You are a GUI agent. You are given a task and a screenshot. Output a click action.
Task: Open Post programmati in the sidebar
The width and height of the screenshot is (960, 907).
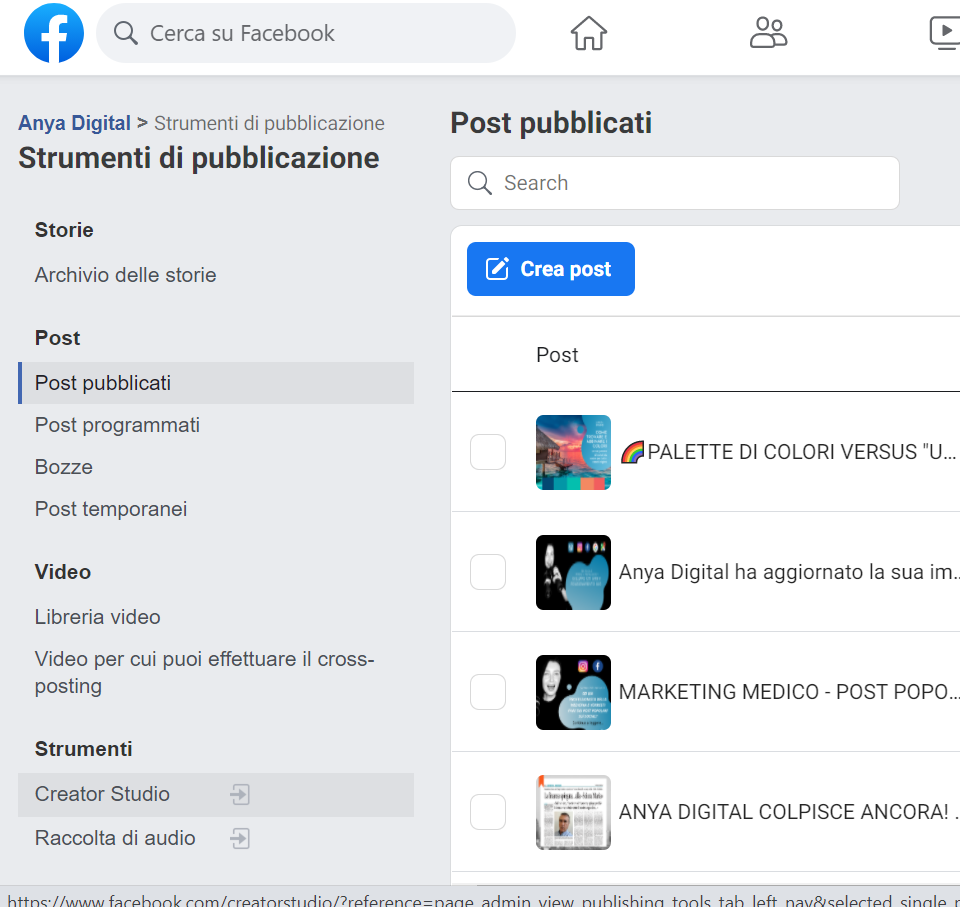coord(117,425)
